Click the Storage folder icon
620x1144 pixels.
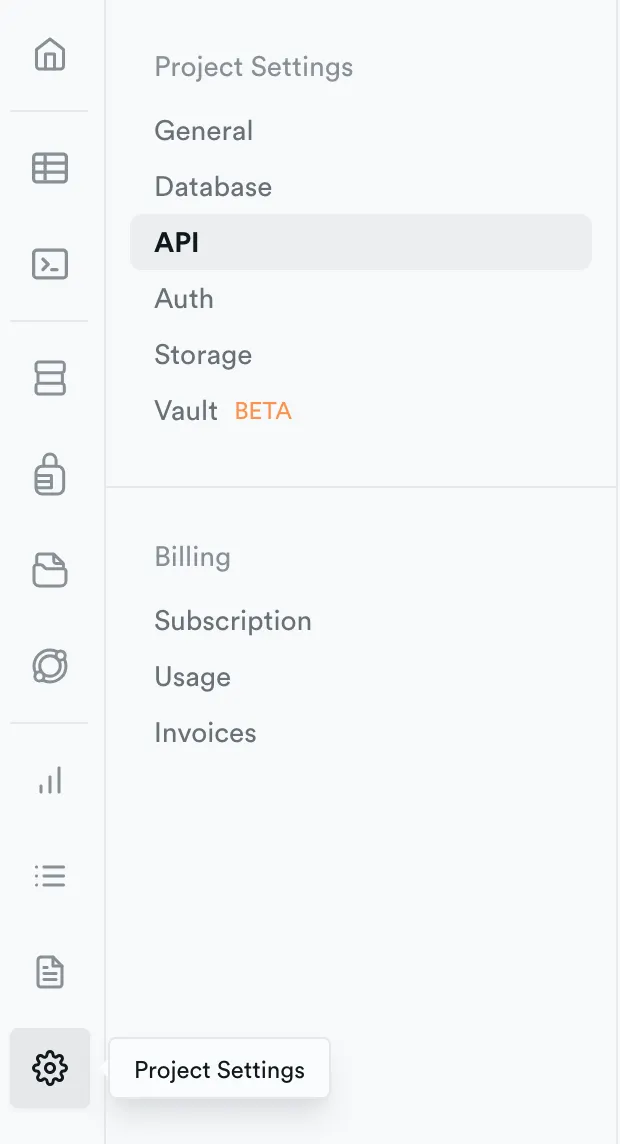point(49,570)
